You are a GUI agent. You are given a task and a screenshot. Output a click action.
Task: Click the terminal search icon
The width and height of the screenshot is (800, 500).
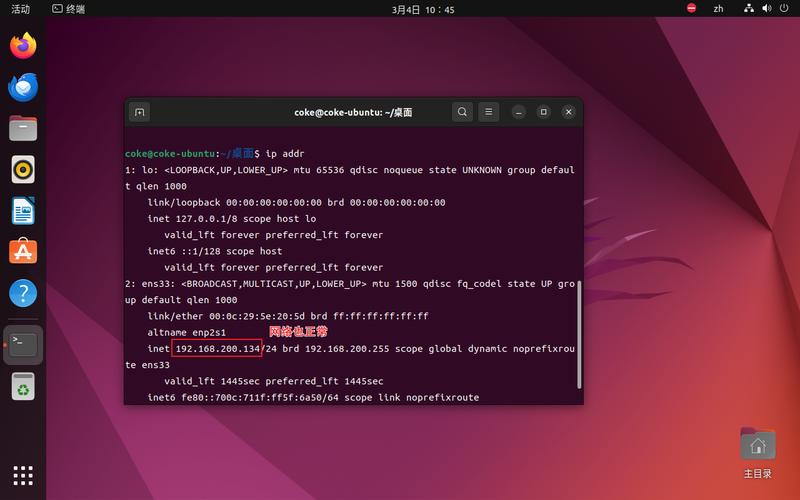462,112
